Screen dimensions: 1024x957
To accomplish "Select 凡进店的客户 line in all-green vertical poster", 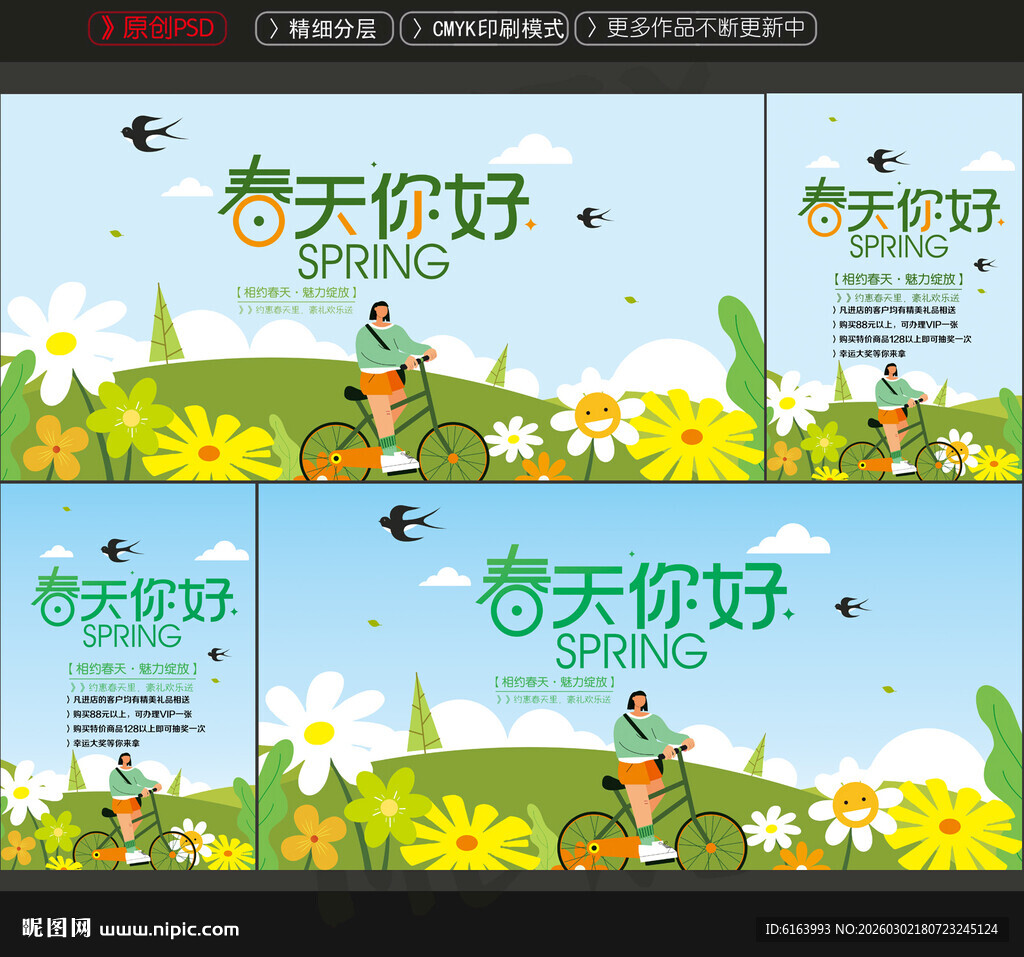I will click(x=129, y=700).
